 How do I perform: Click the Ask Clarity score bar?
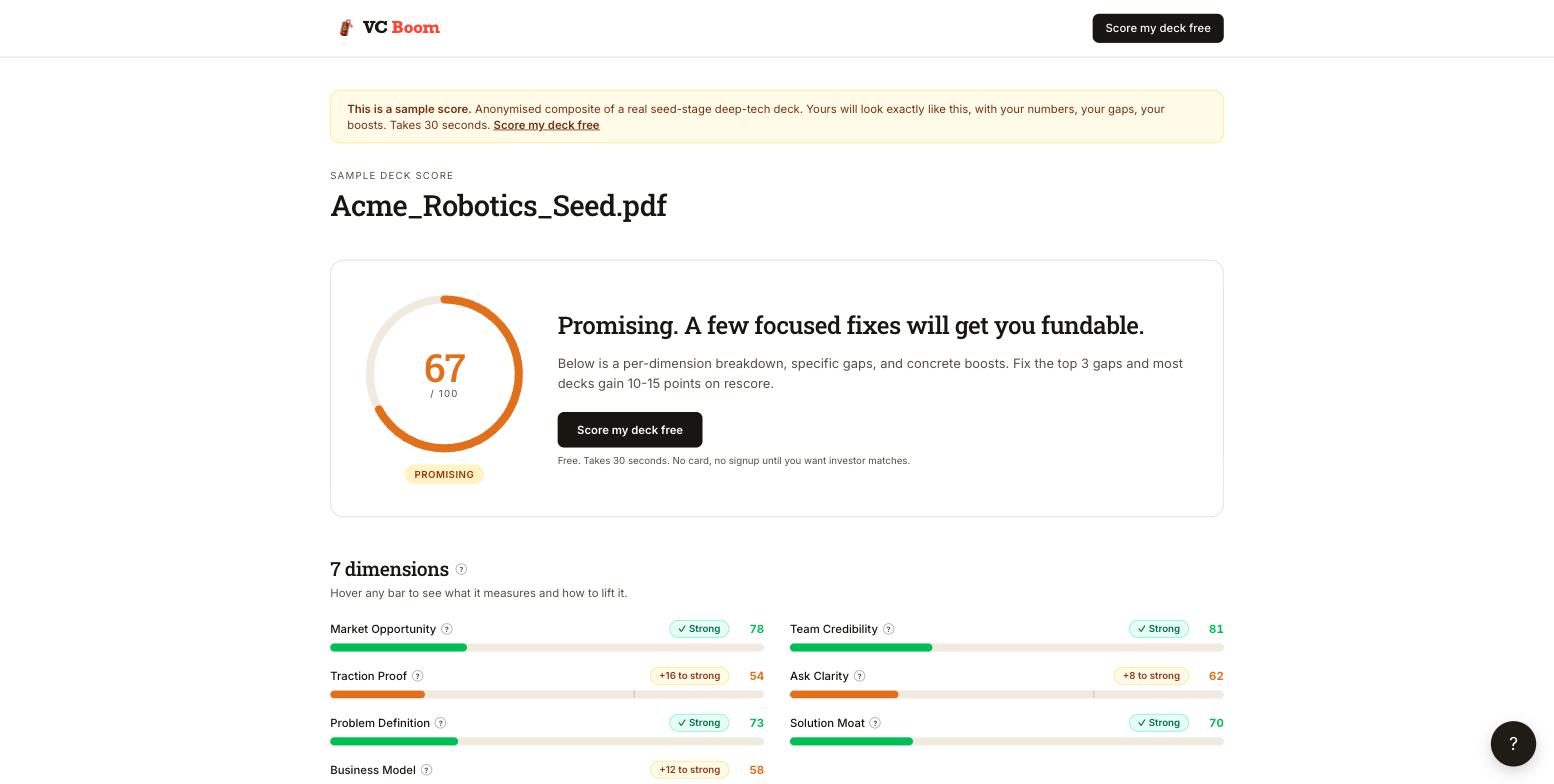(1007, 695)
